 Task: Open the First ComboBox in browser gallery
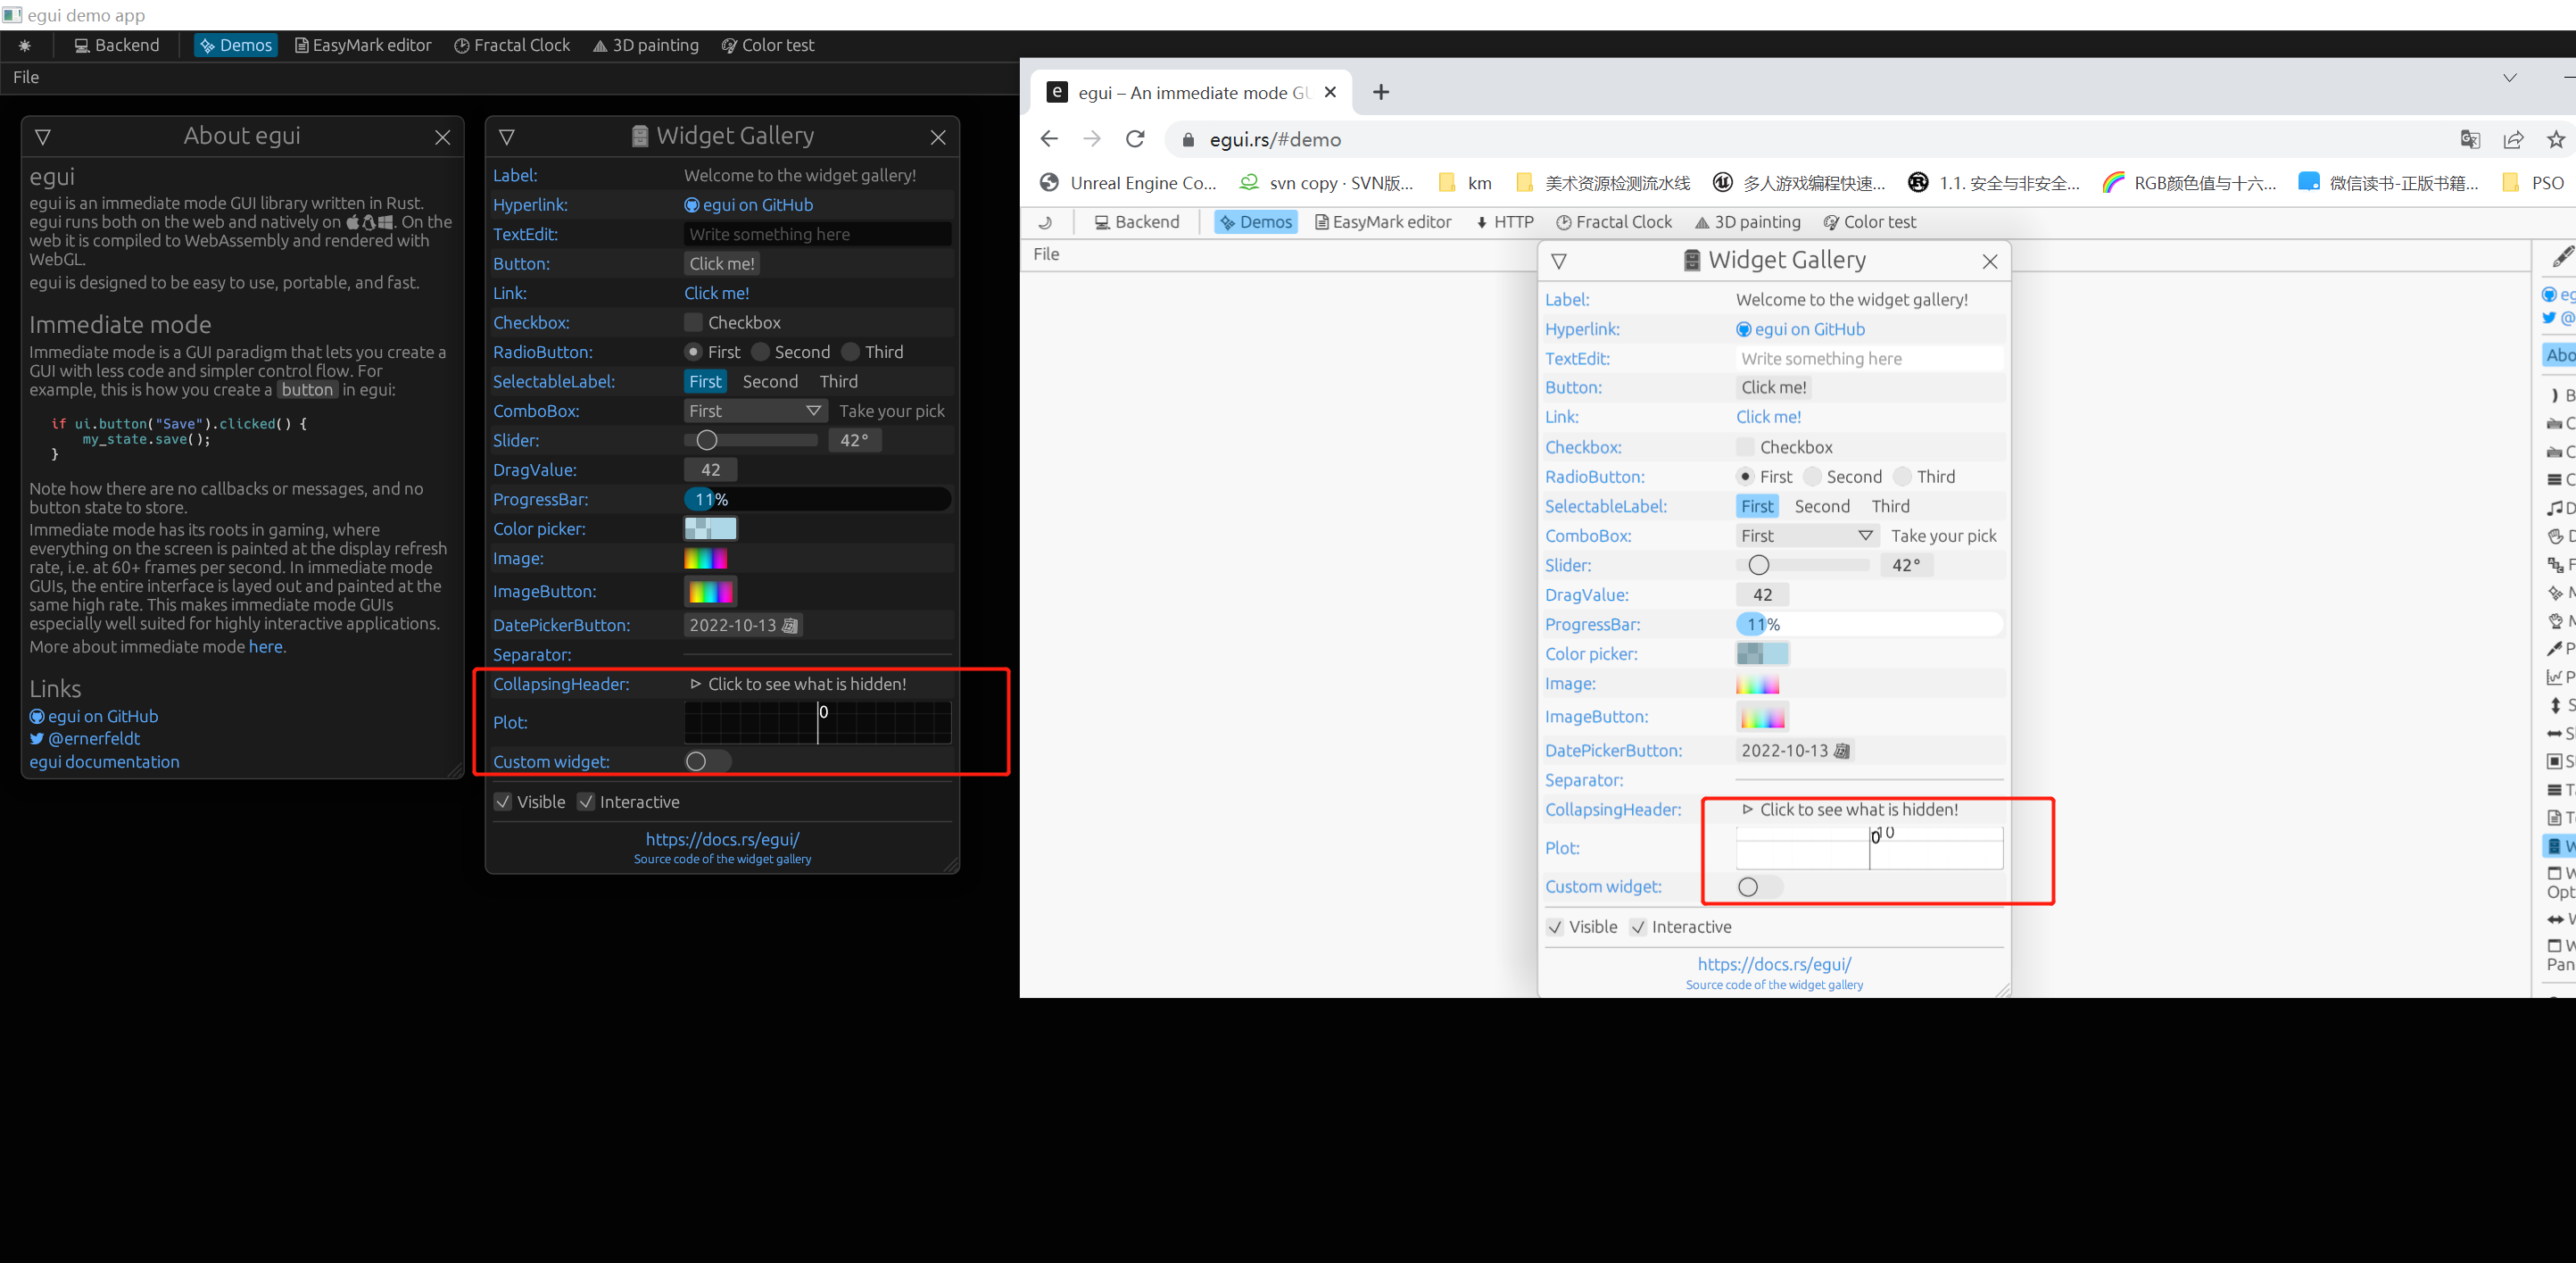tap(1808, 536)
